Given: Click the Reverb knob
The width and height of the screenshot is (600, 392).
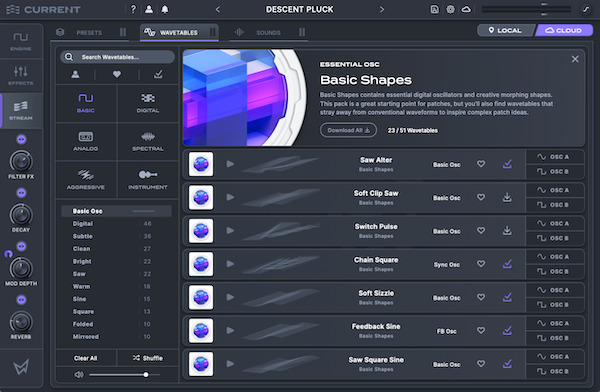Looking at the screenshot, I should (21, 322).
